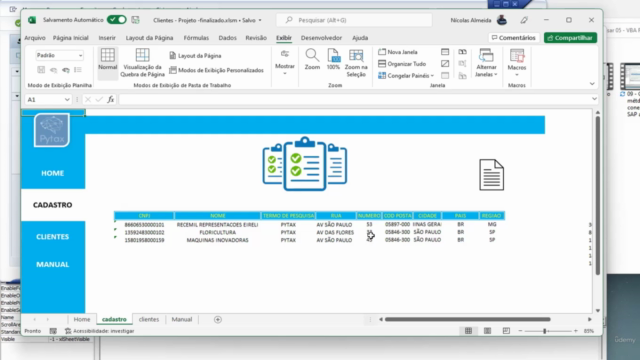The width and height of the screenshot is (640, 360).
Task: Click View Side by Side icon
Action: [x=462, y=52]
